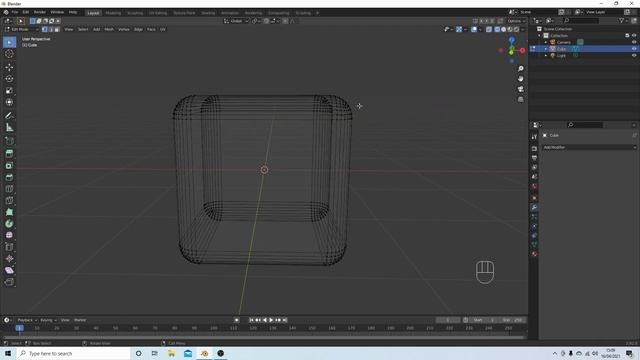The height and width of the screenshot is (360, 640).
Task: Select the Spin tool
Action: [9, 224]
